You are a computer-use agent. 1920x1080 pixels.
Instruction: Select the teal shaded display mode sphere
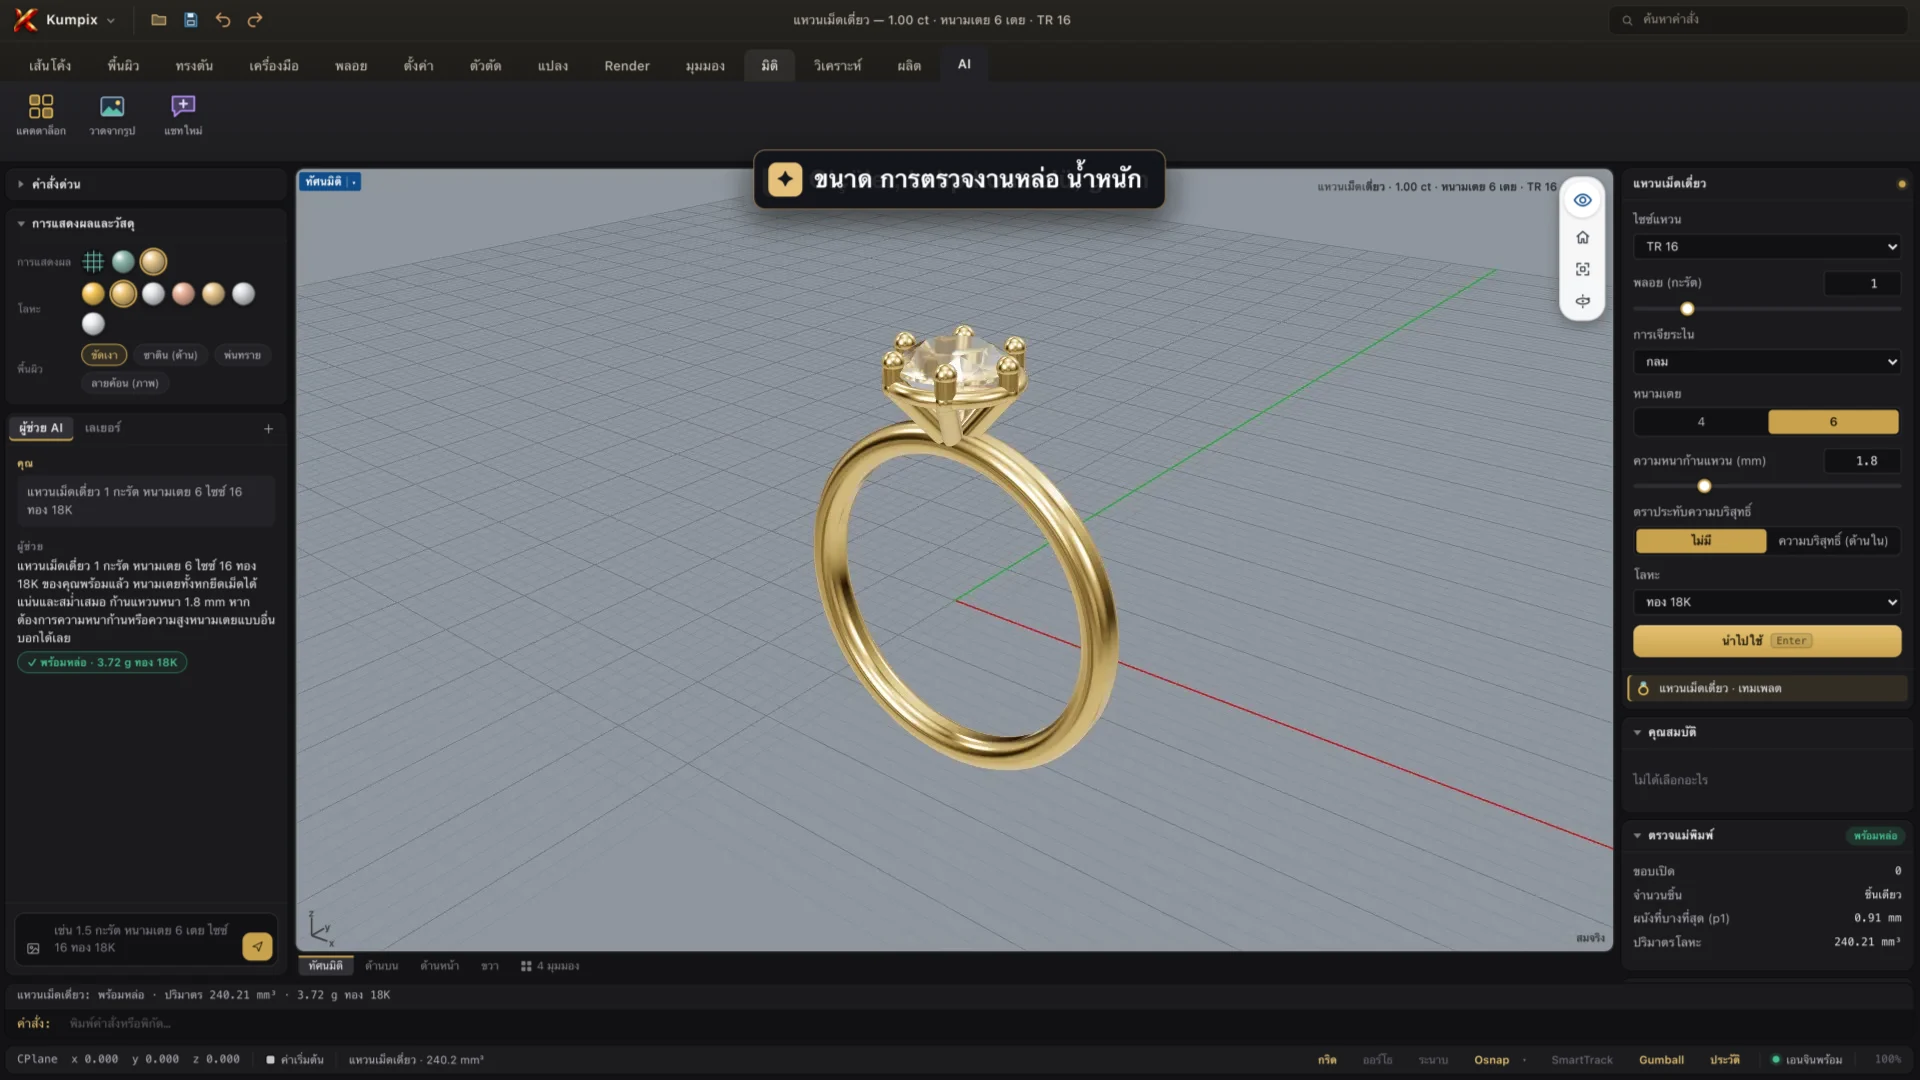(x=123, y=262)
